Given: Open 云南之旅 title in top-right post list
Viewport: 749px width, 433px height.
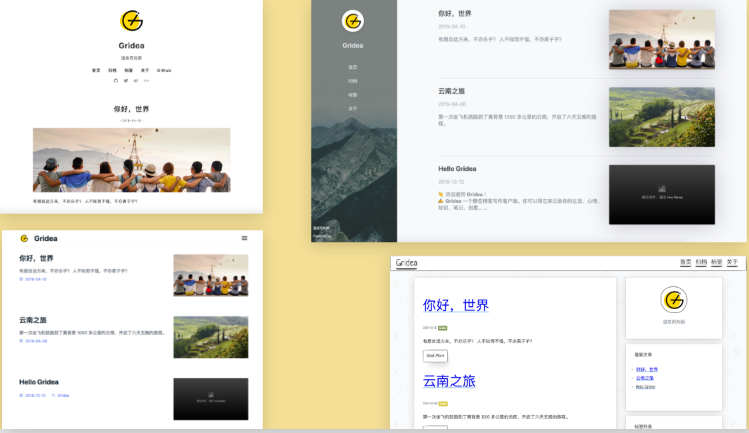Looking at the screenshot, I should click(x=451, y=91).
